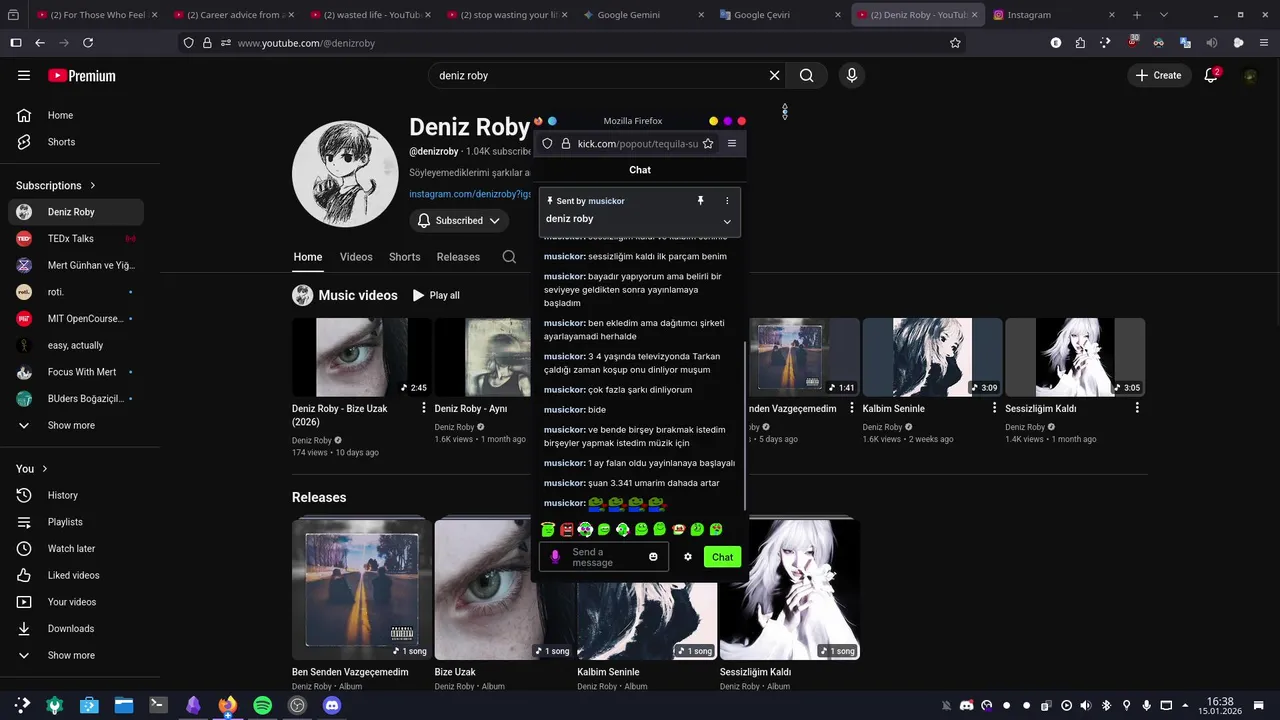Image resolution: width=1280 pixels, height=720 pixels.
Task: Open the Ben Senden Vazgeçemedim album
Action: (x=361, y=589)
